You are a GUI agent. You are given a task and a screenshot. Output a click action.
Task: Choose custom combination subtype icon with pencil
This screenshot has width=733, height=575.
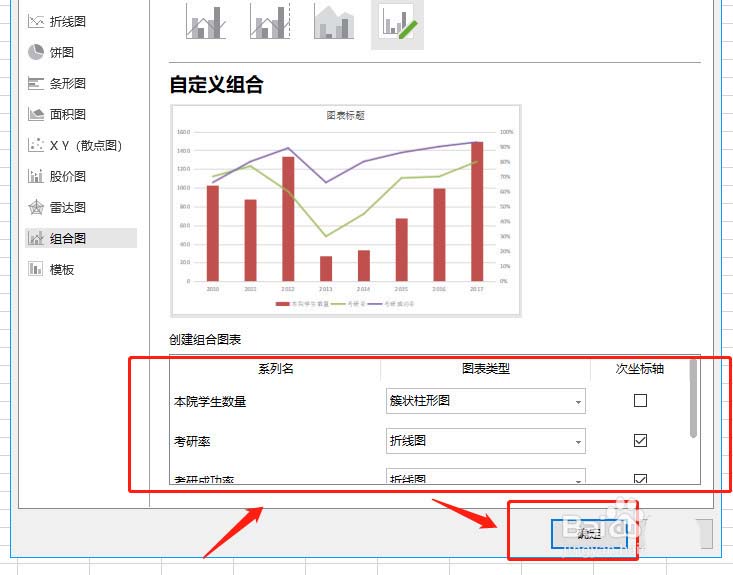pos(397,22)
